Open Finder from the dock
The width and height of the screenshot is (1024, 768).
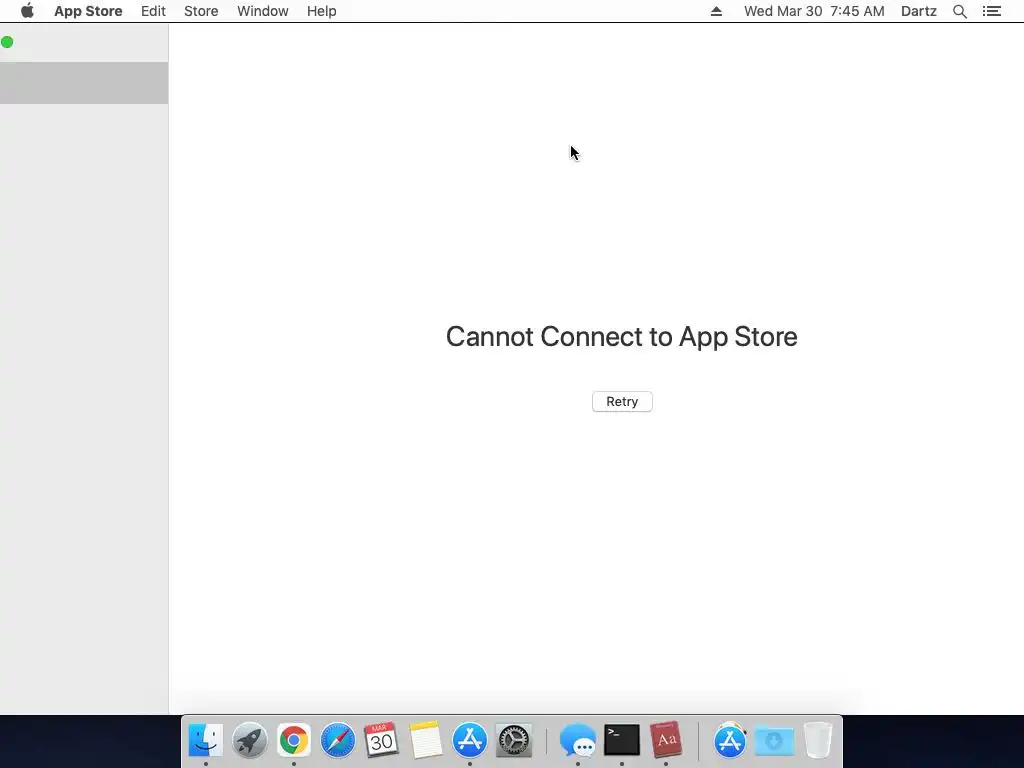point(206,740)
